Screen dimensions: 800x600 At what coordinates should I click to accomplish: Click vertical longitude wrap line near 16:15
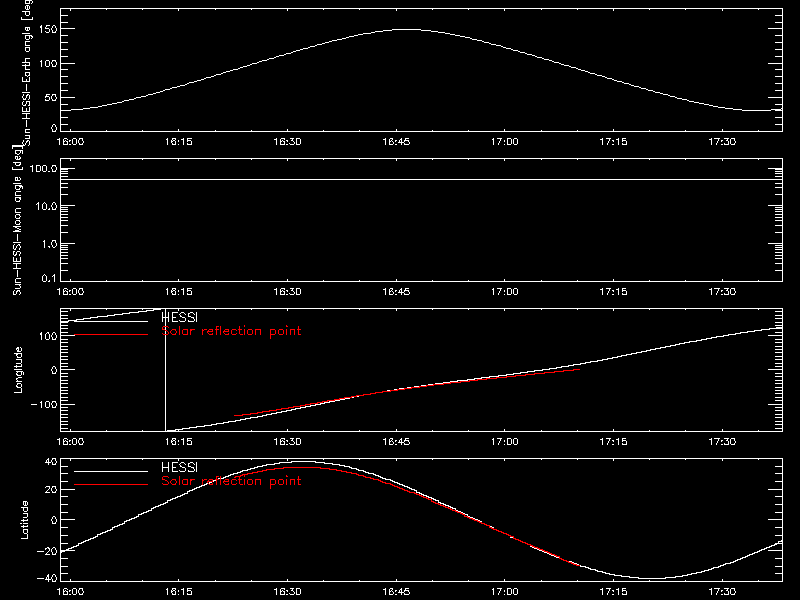pyautogui.click(x=165, y=370)
